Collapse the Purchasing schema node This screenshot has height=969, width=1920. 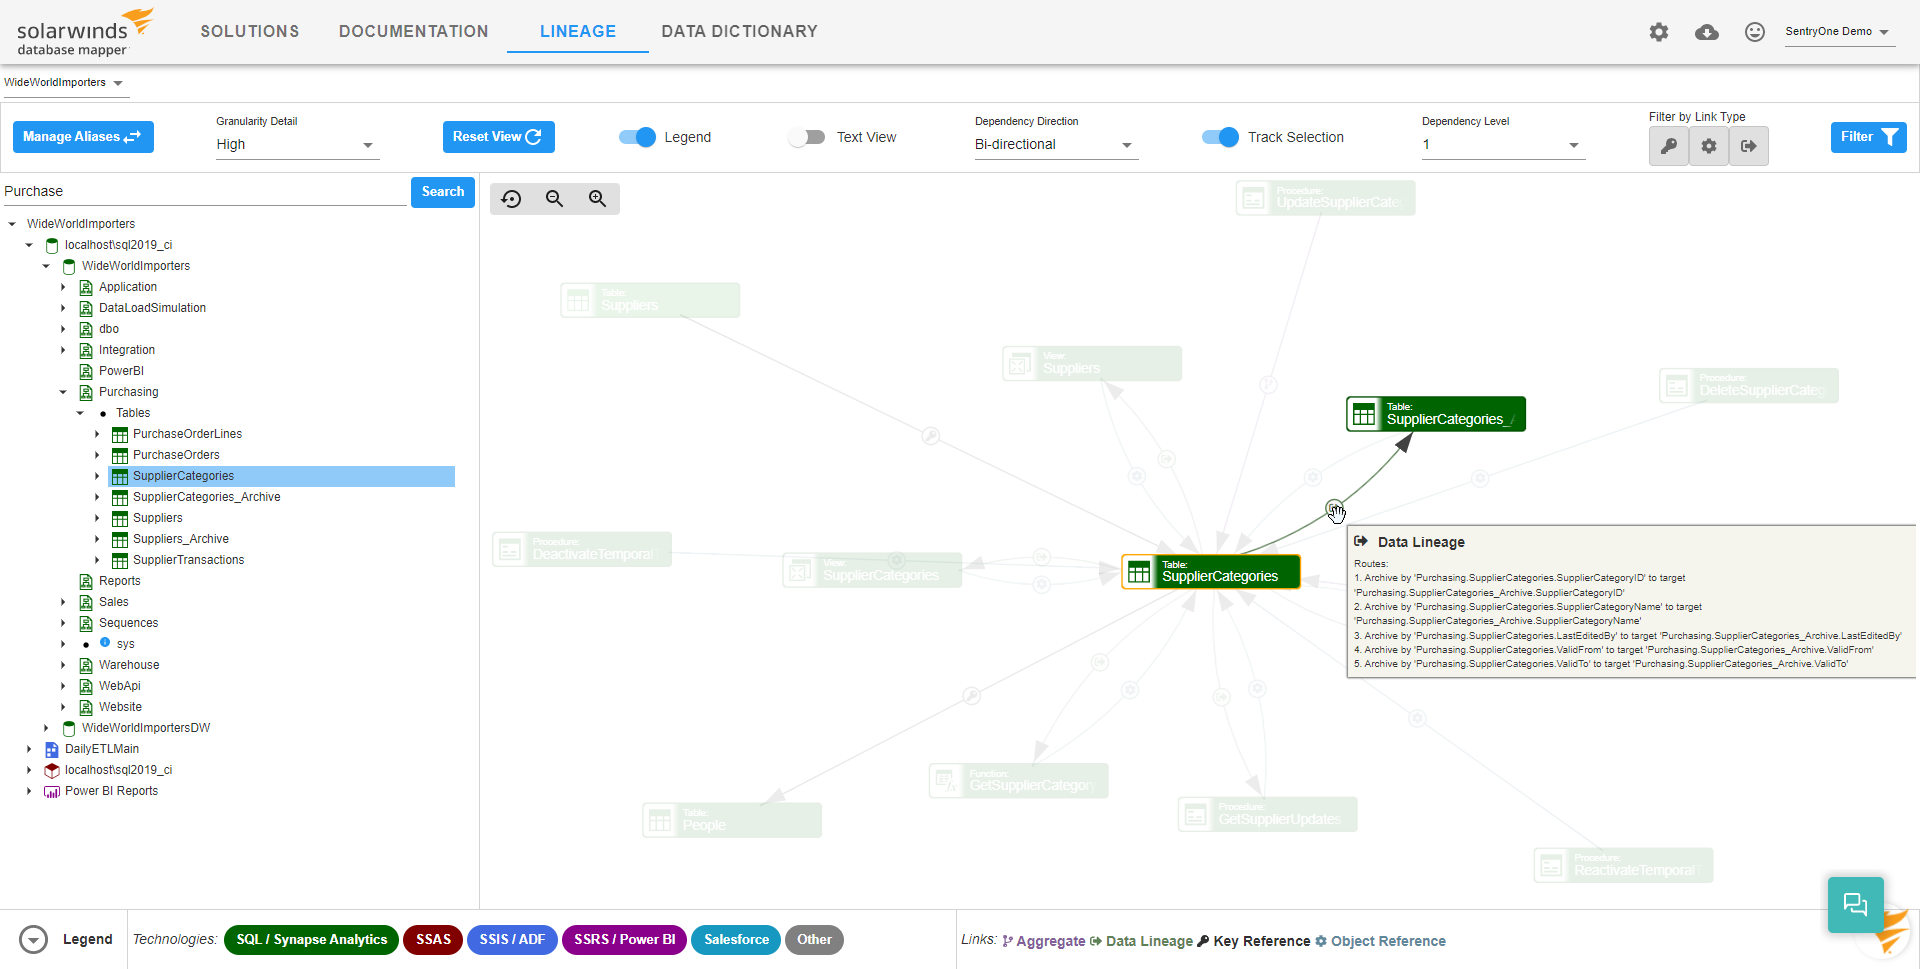click(x=63, y=392)
